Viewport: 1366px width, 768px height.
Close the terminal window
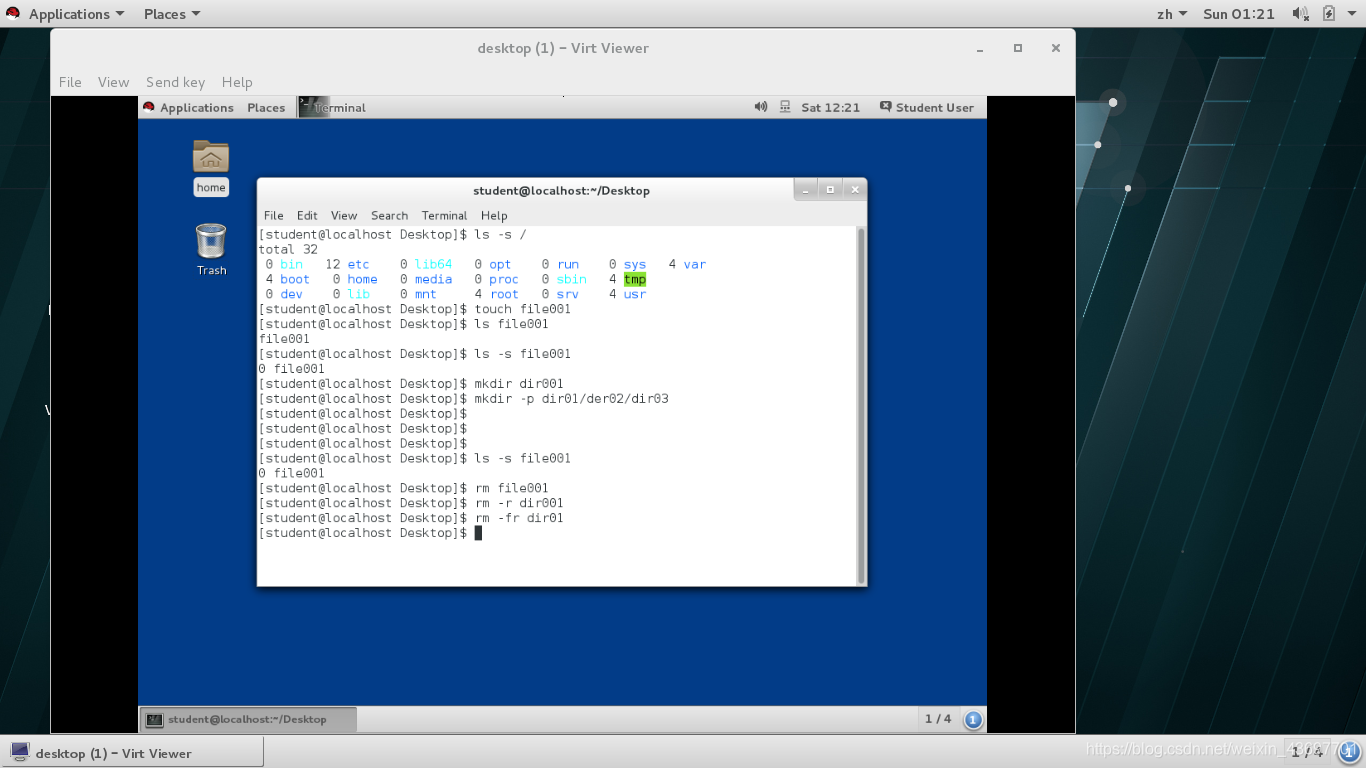click(x=854, y=189)
